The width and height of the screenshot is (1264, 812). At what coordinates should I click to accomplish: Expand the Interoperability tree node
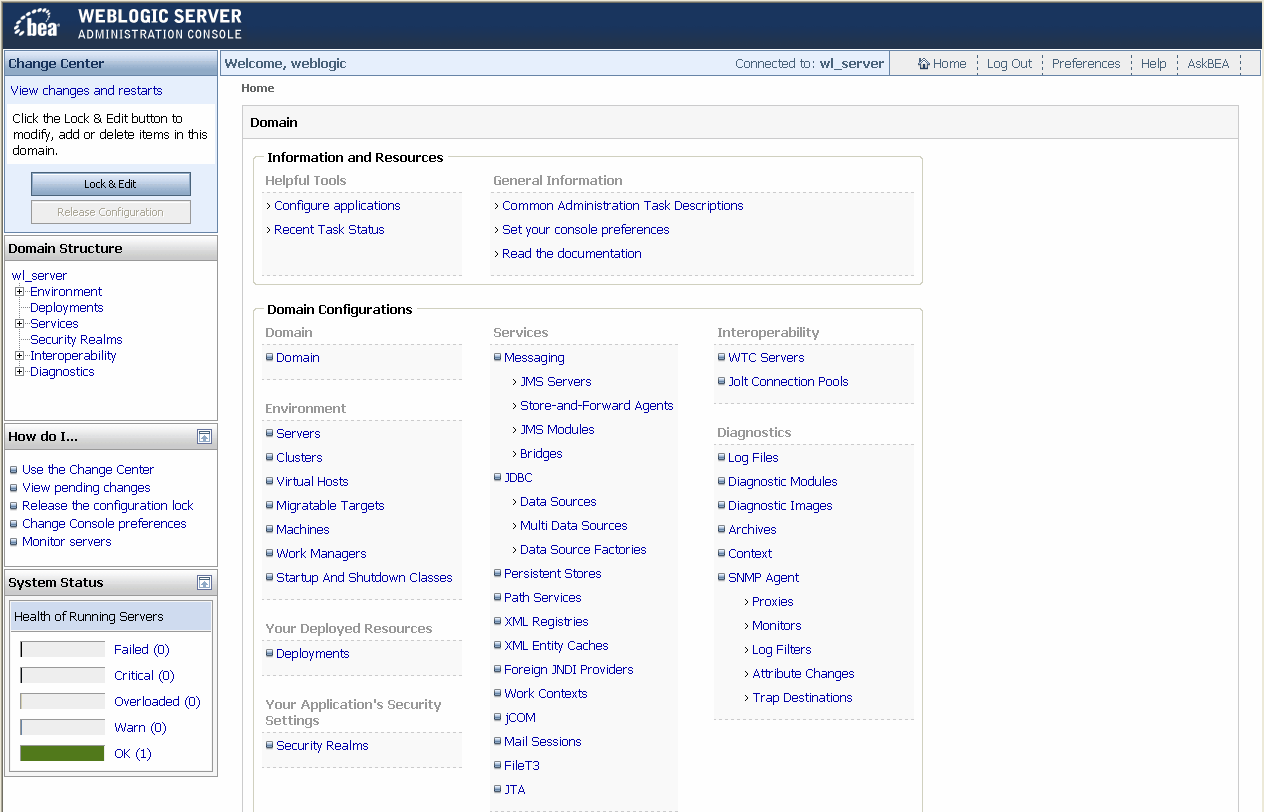(x=20, y=355)
